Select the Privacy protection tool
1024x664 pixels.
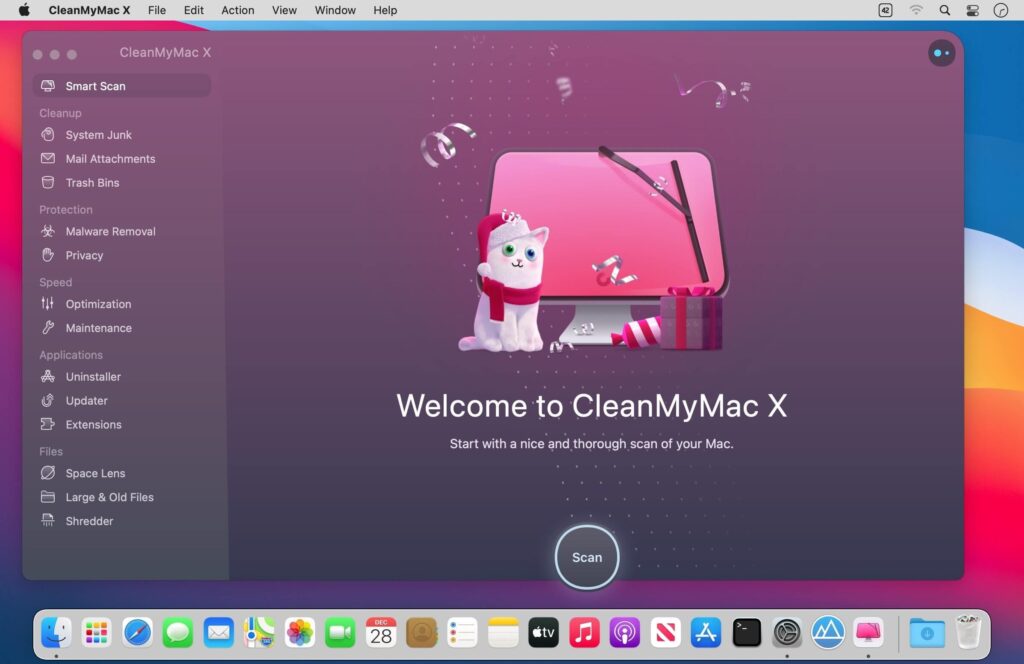[86, 255]
